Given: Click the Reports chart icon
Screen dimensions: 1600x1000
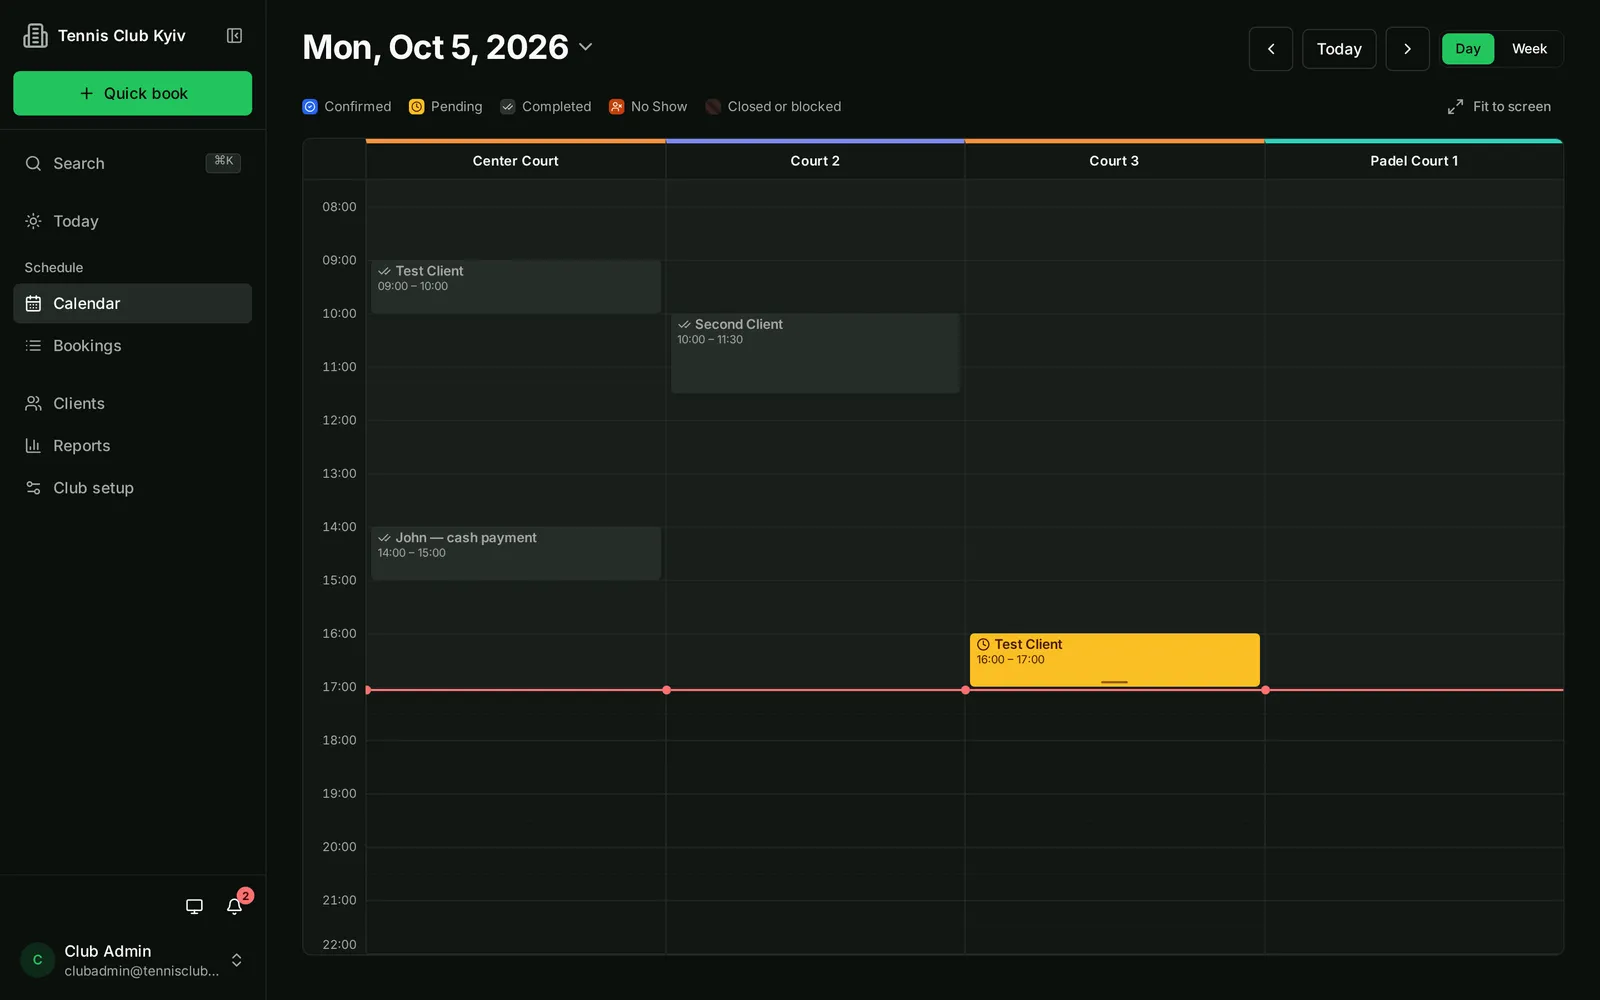Looking at the screenshot, I should click(x=33, y=446).
